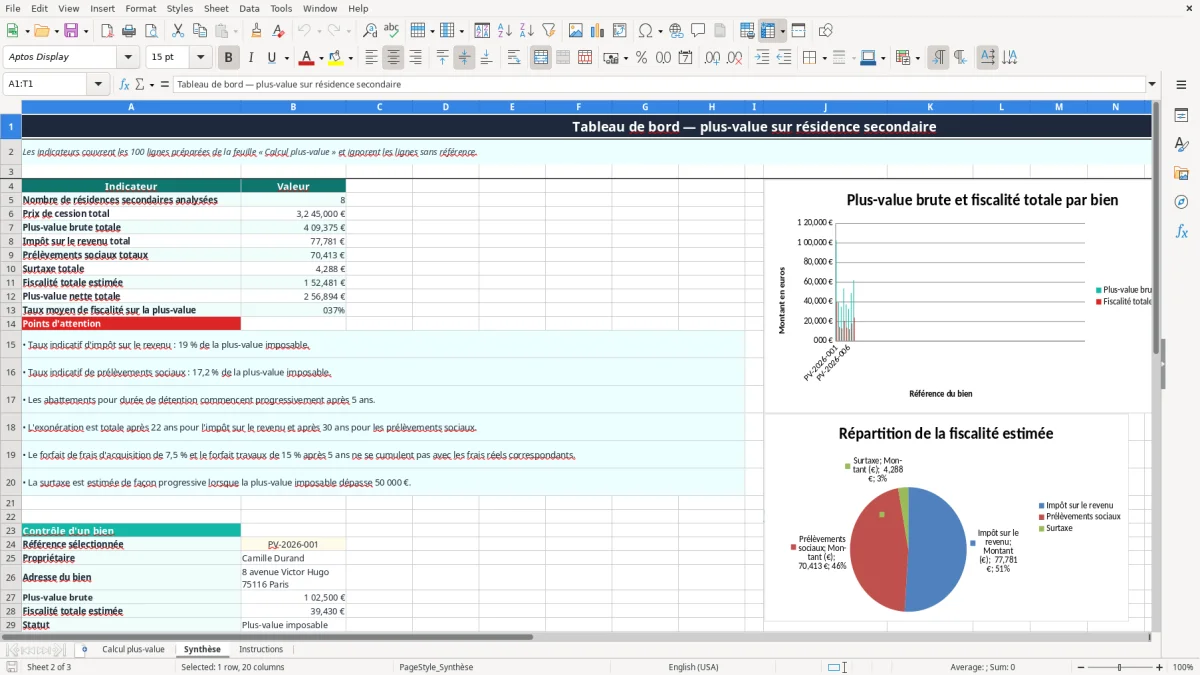
Task: Insert a comment
Action: [698, 31]
